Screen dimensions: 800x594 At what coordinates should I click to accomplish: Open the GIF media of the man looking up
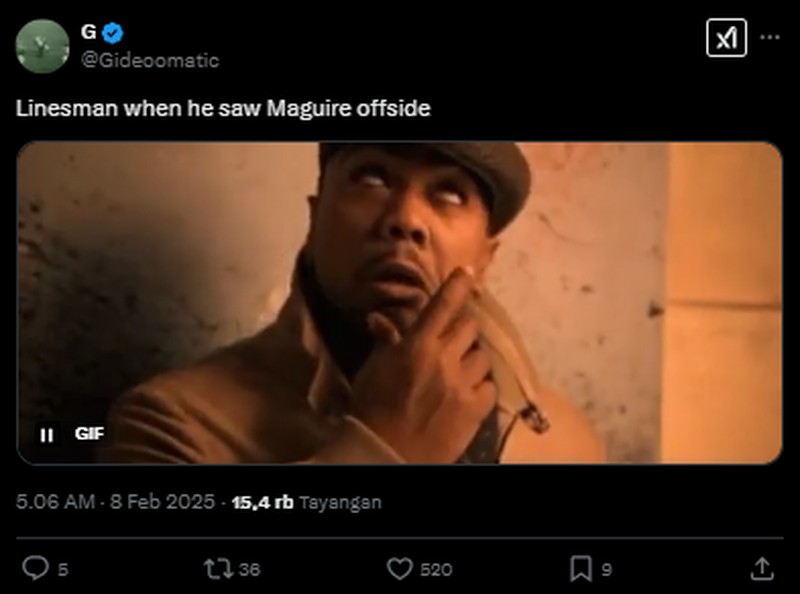pyautogui.click(x=400, y=300)
